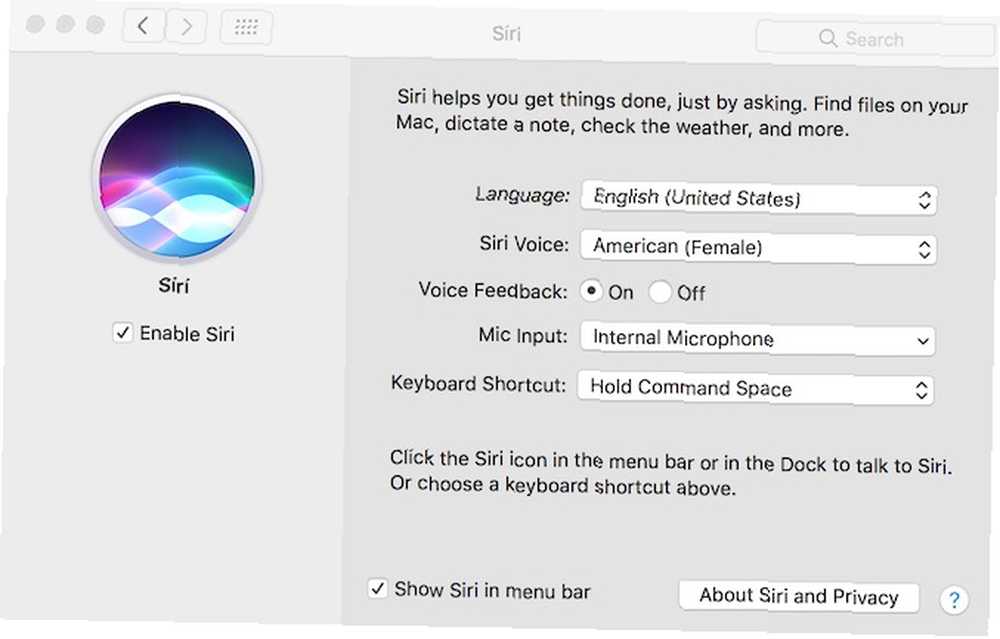Click the Siri window title text
Image resolution: width=1000 pixels, height=639 pixels.
click(x=506, y=33)
